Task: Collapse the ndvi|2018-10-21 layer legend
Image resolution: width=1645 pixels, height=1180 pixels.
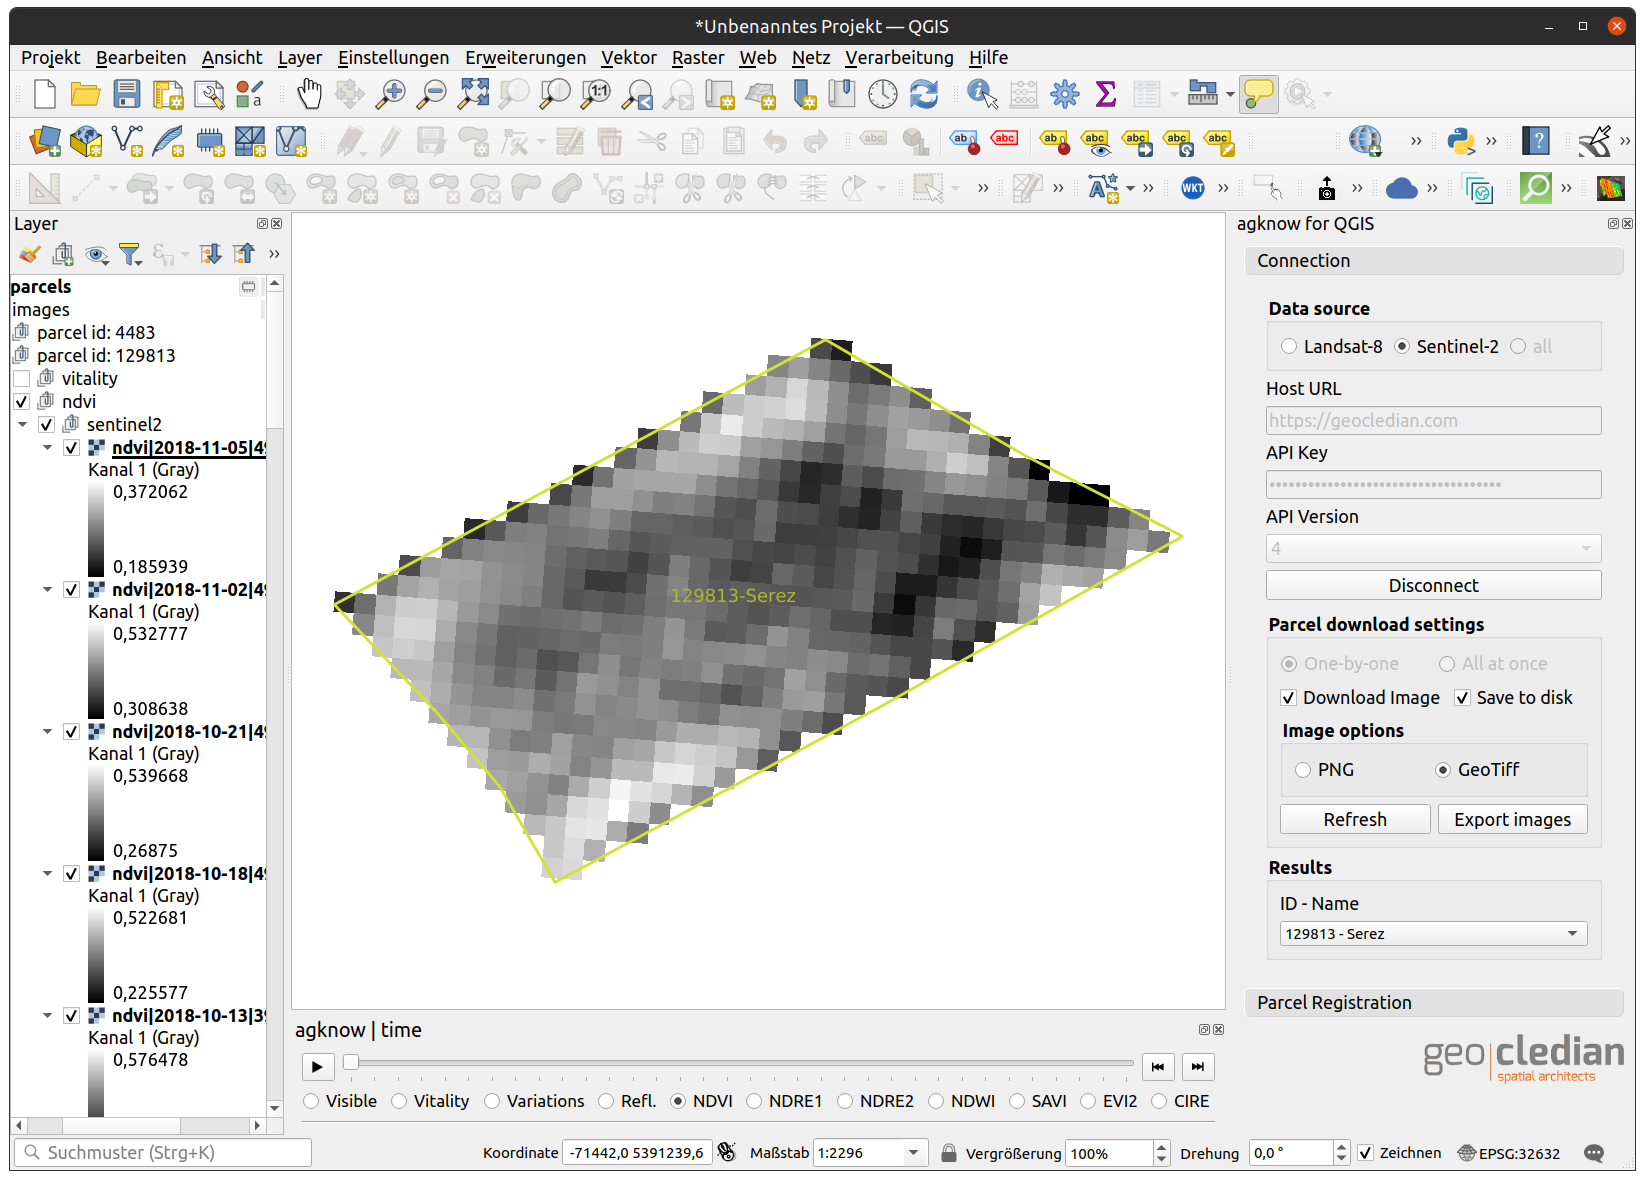Action: click(47, 732)
